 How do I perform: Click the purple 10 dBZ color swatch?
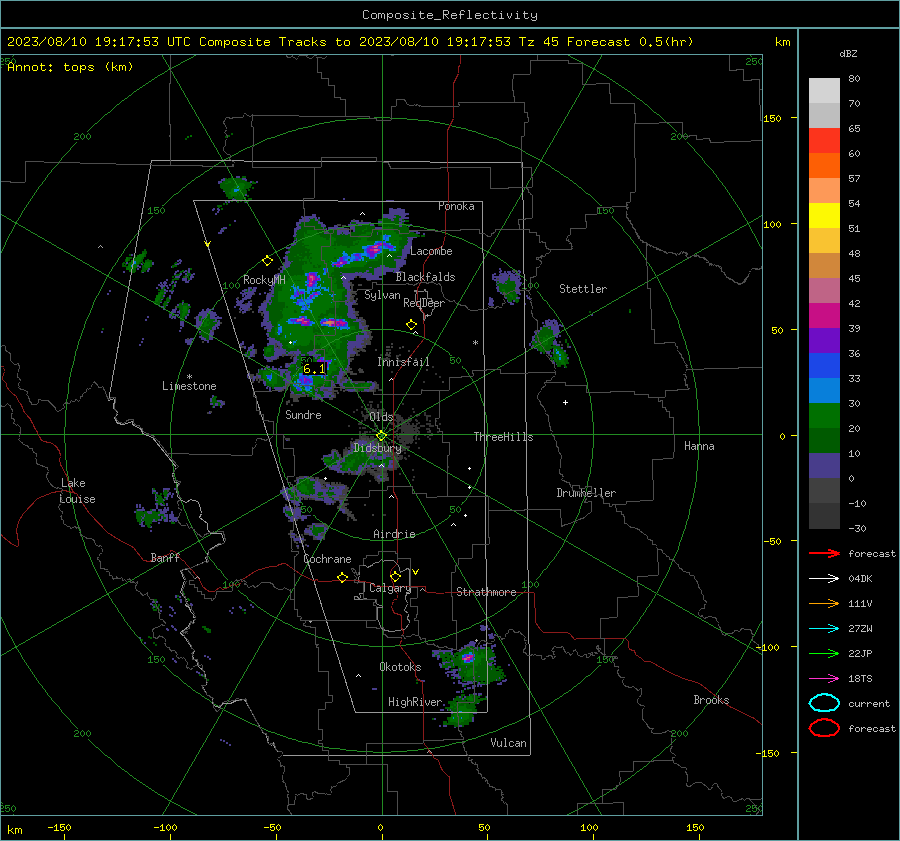(824, 466)
